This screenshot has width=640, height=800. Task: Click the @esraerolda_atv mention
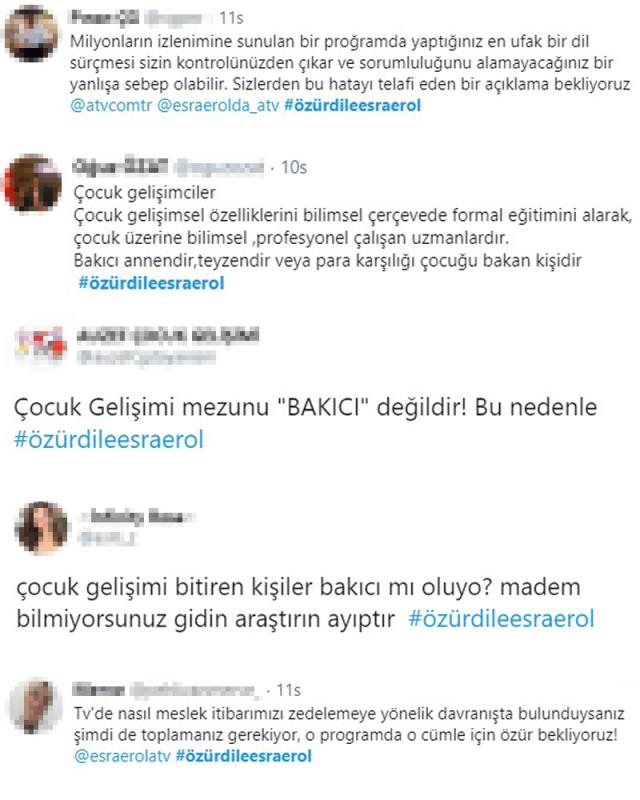pyautogui.click(x=218, y=106)
